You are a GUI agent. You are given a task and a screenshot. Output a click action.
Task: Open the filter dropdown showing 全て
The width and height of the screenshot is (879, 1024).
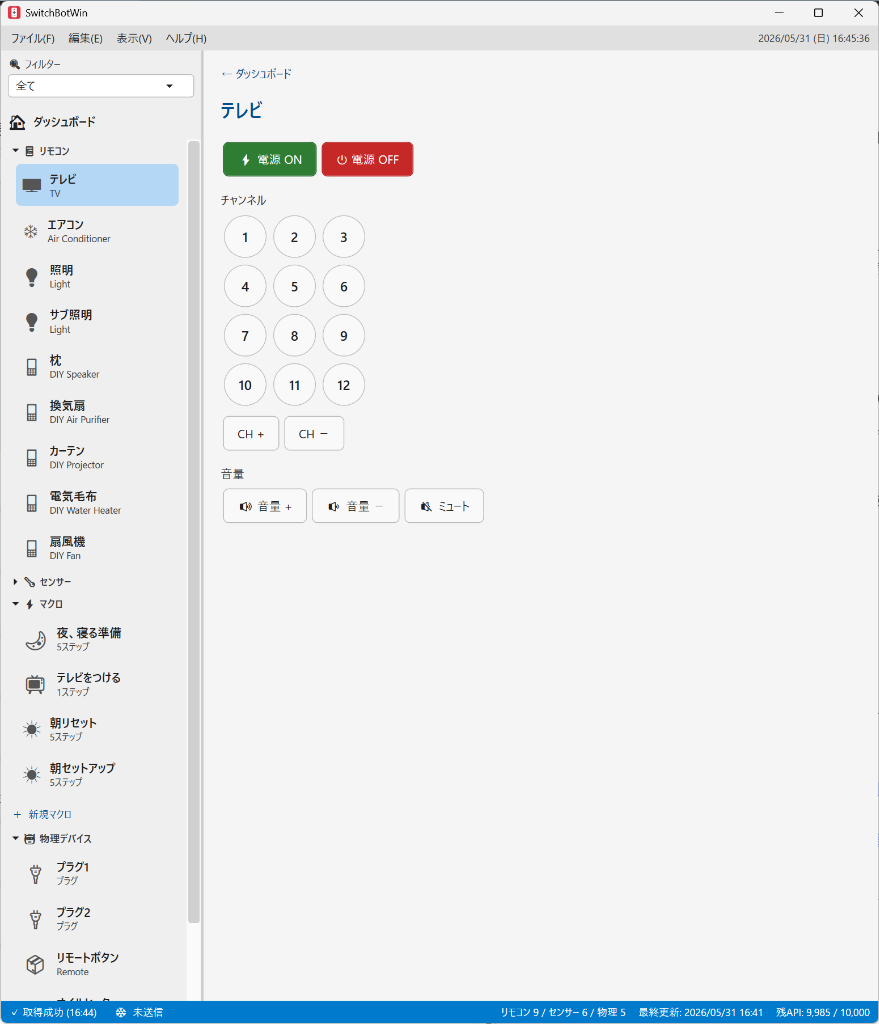click(101, 86)
